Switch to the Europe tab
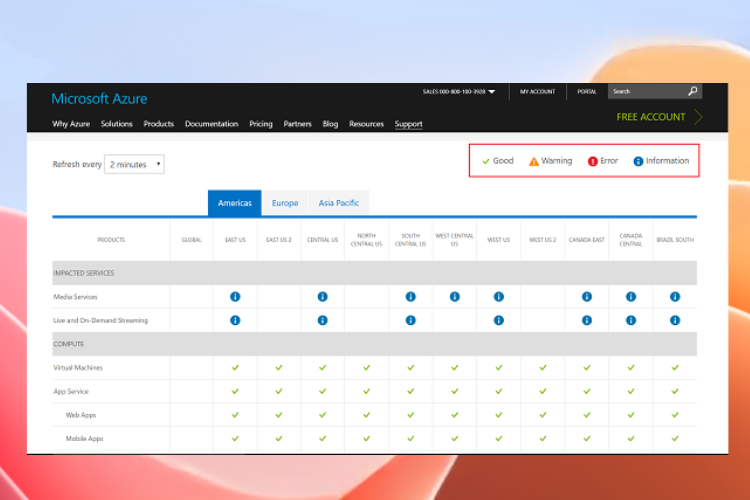This screenshot has height=500, width=750. (285, 203)
